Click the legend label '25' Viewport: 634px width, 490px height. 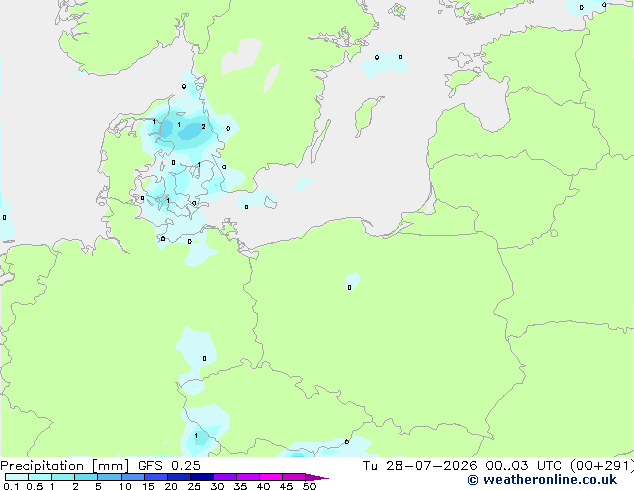click(194, 486)
